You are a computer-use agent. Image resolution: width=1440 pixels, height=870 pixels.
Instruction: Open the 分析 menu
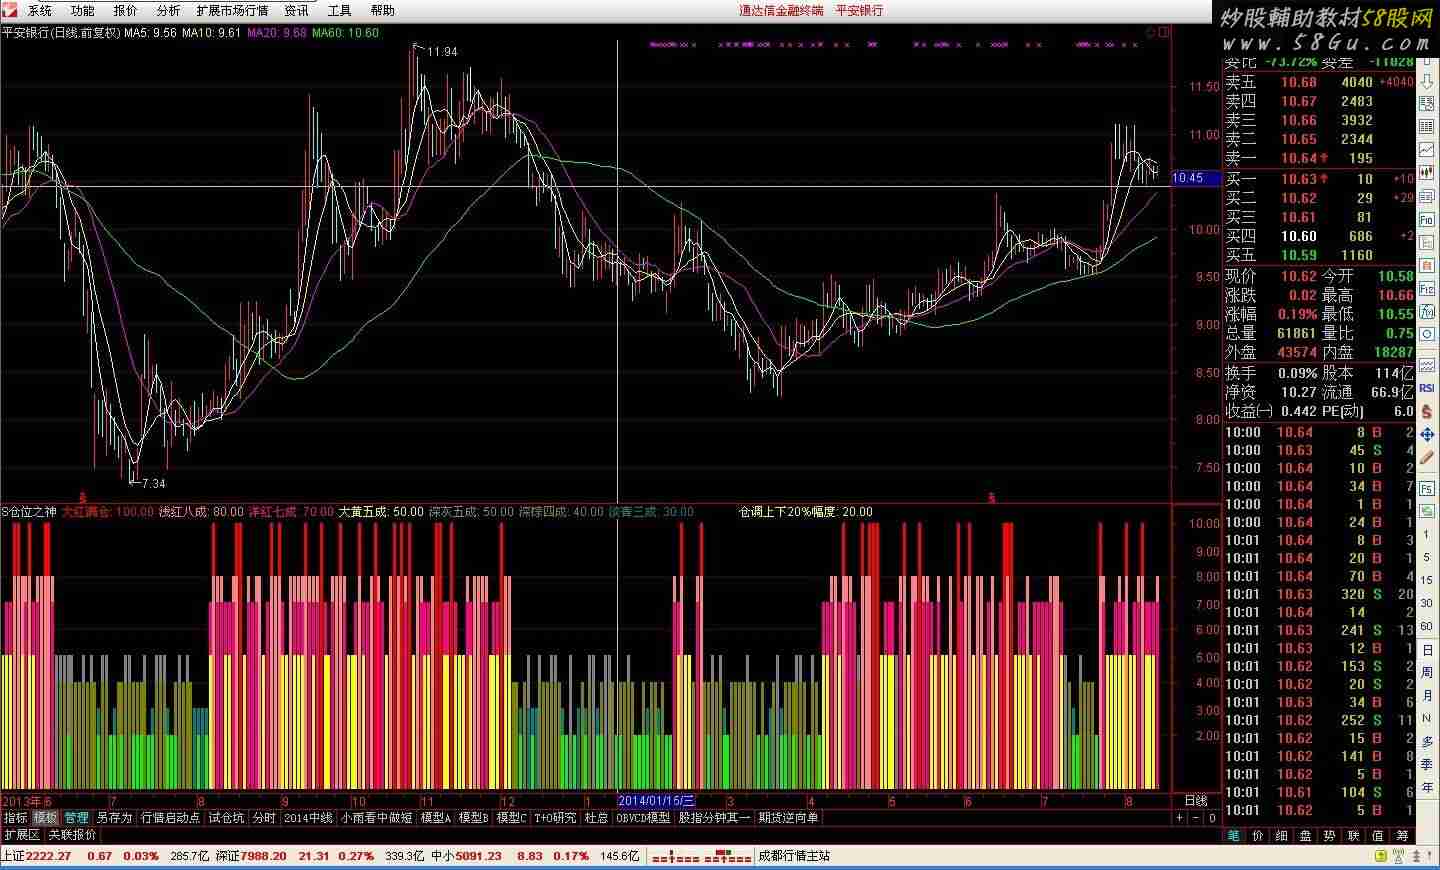click(x=168, y=10)
